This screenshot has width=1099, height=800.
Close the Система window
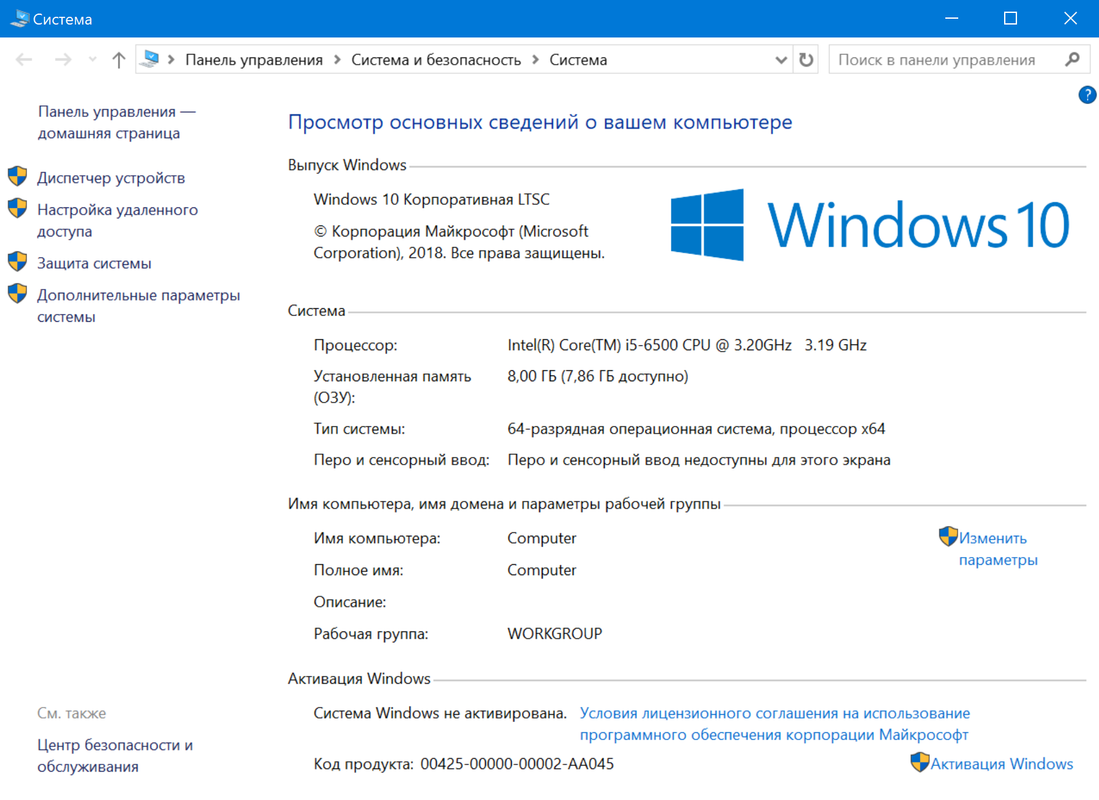click(x=1070, y=18)
